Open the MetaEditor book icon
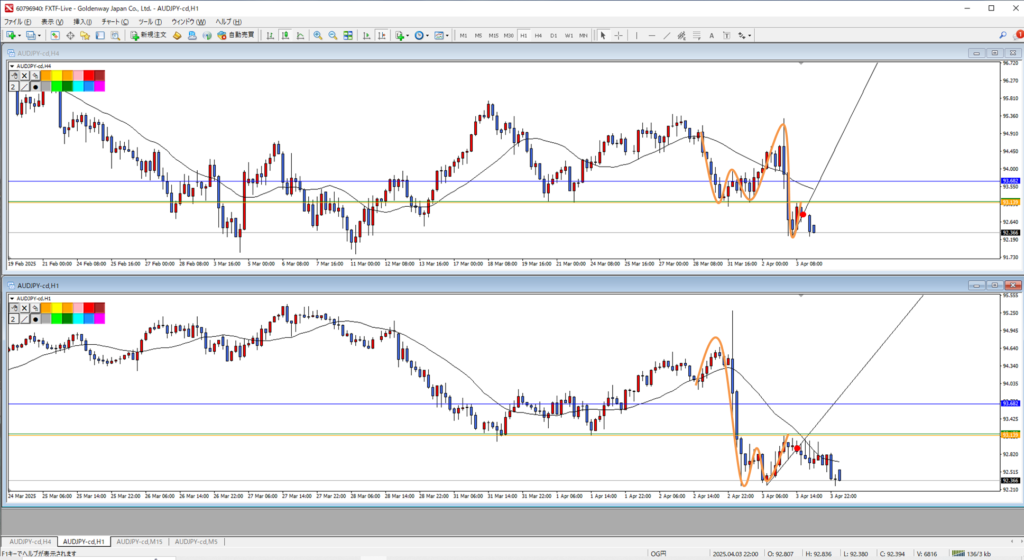The height and width of the screenshot is (560, 1024). 177,35
